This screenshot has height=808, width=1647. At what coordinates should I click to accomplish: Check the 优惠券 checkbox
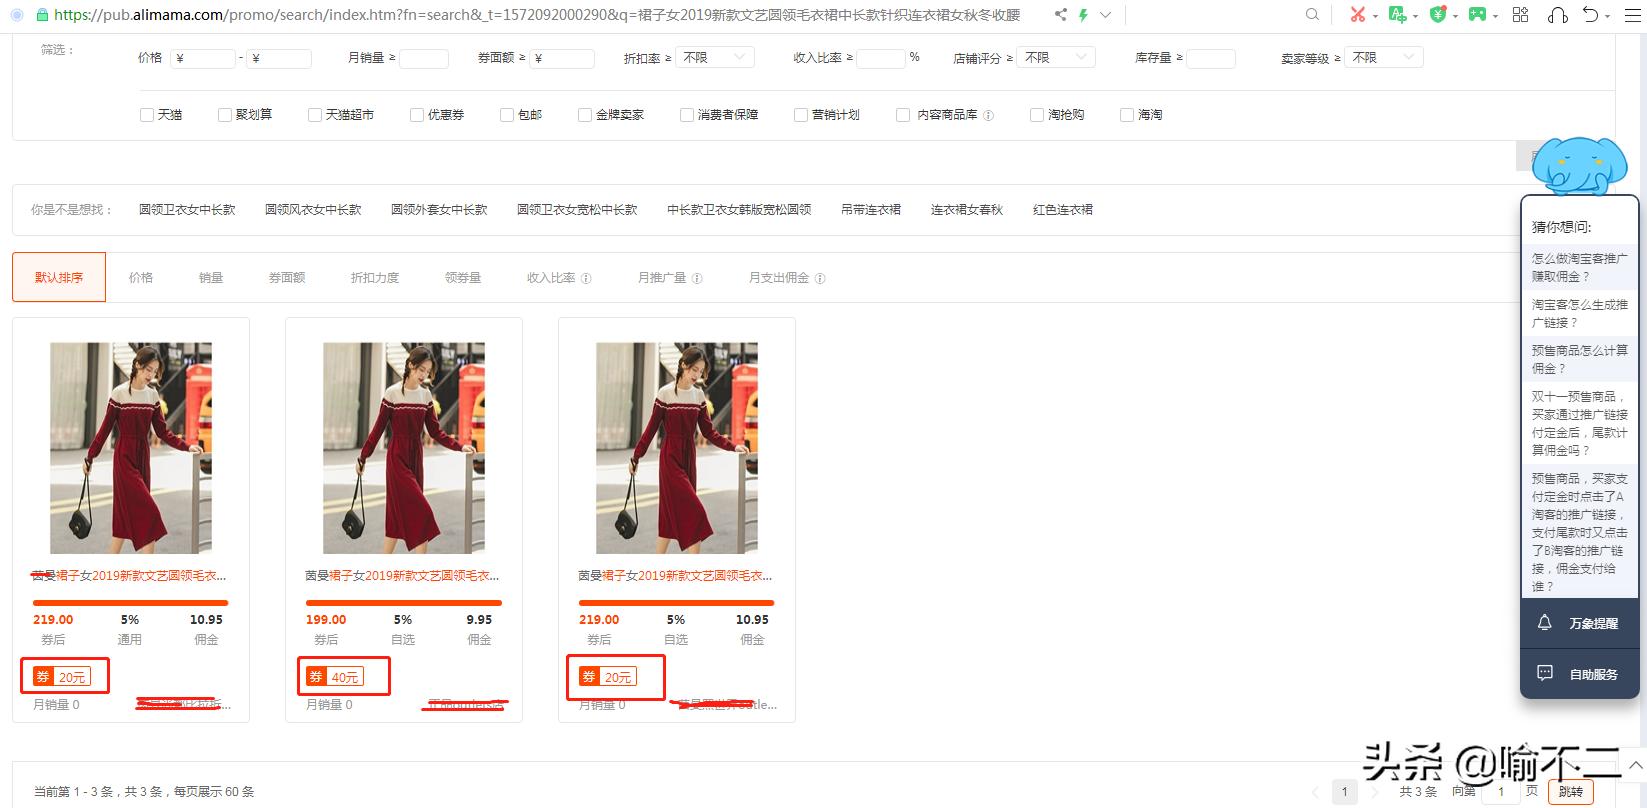(x=417, y=115)
